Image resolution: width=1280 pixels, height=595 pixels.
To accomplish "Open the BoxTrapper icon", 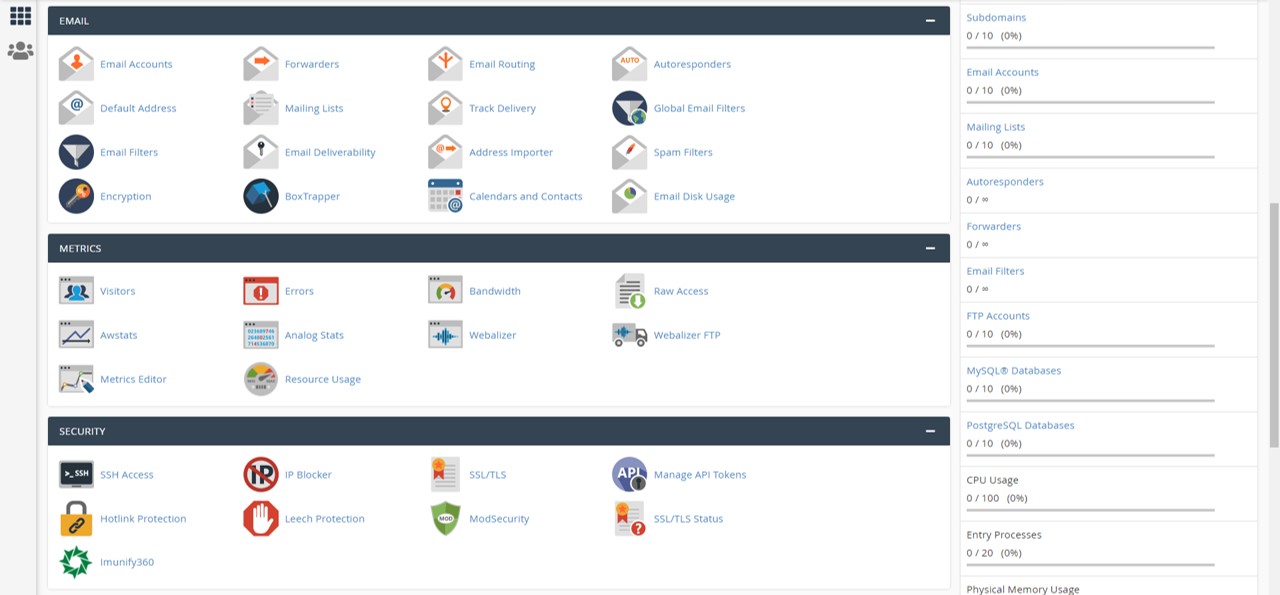I will [261, 196].
